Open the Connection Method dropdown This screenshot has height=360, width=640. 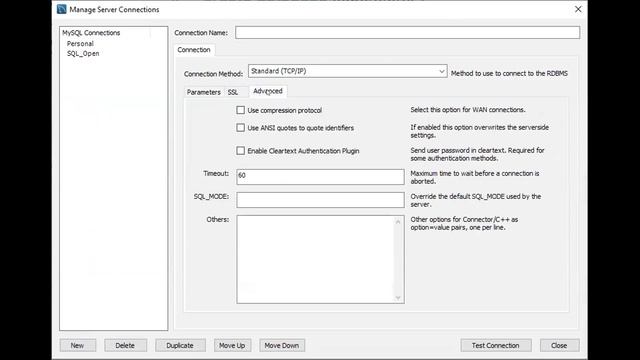pos(347,71)
